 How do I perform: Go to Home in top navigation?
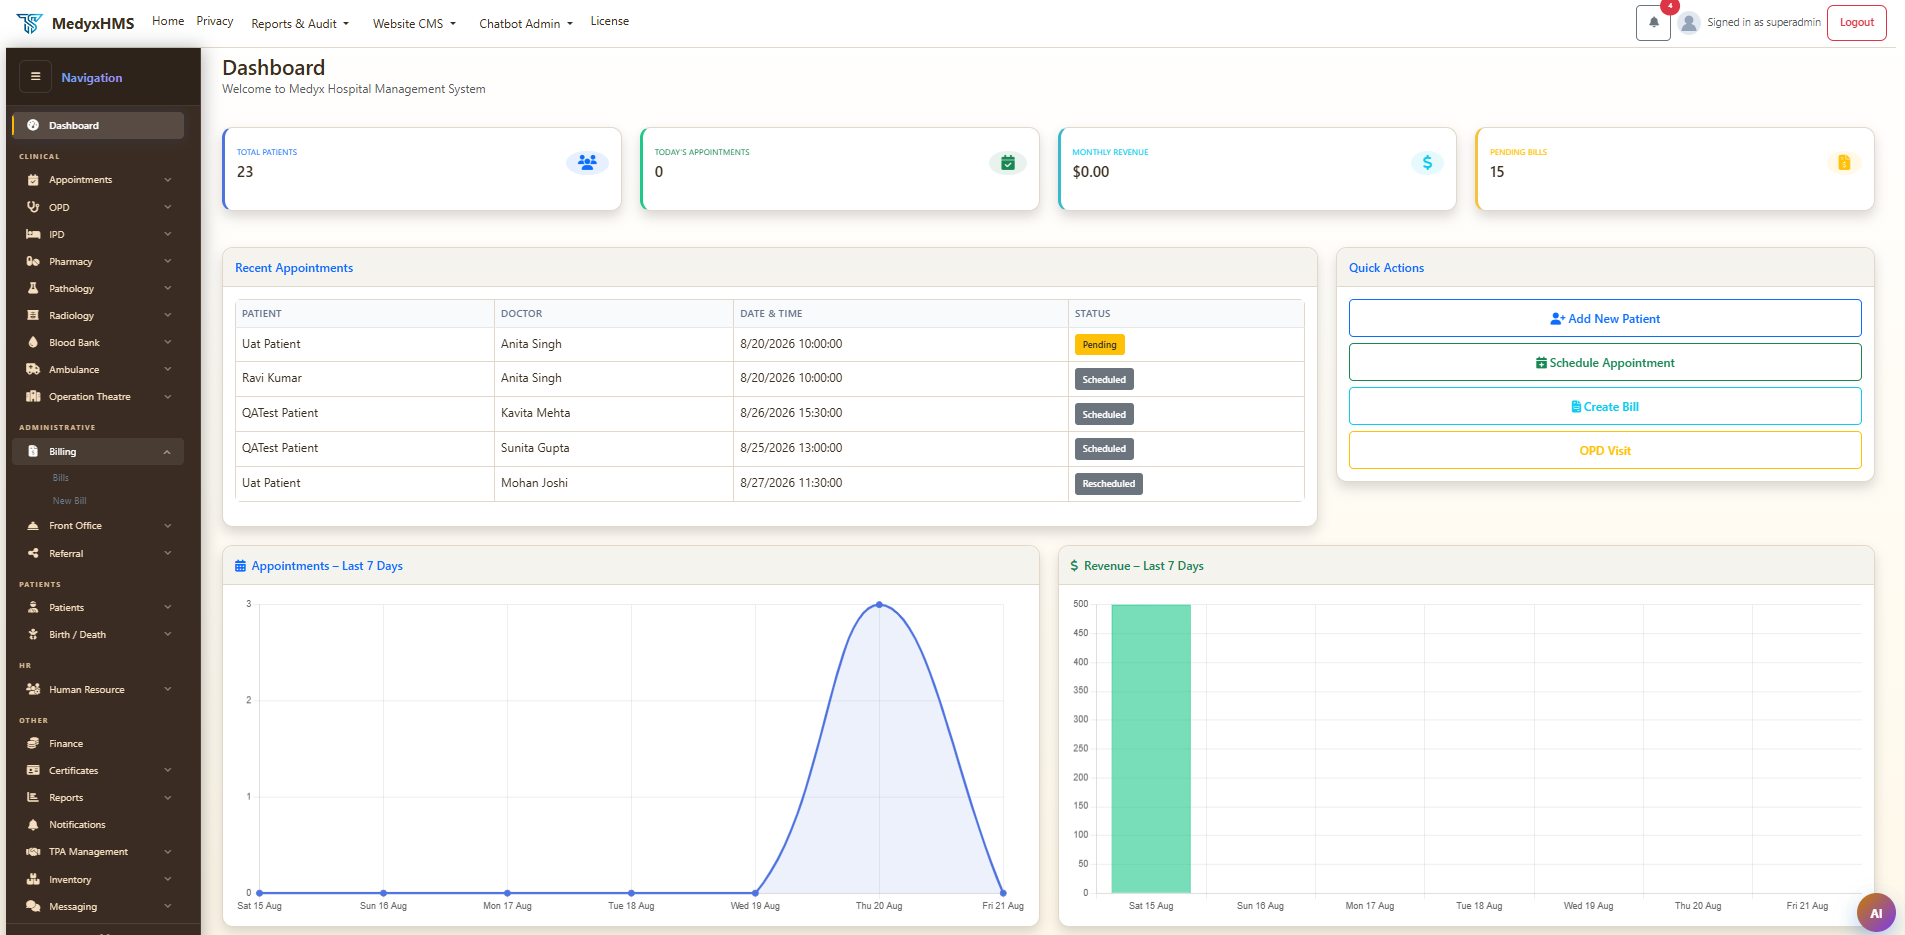tap(168, 21)
